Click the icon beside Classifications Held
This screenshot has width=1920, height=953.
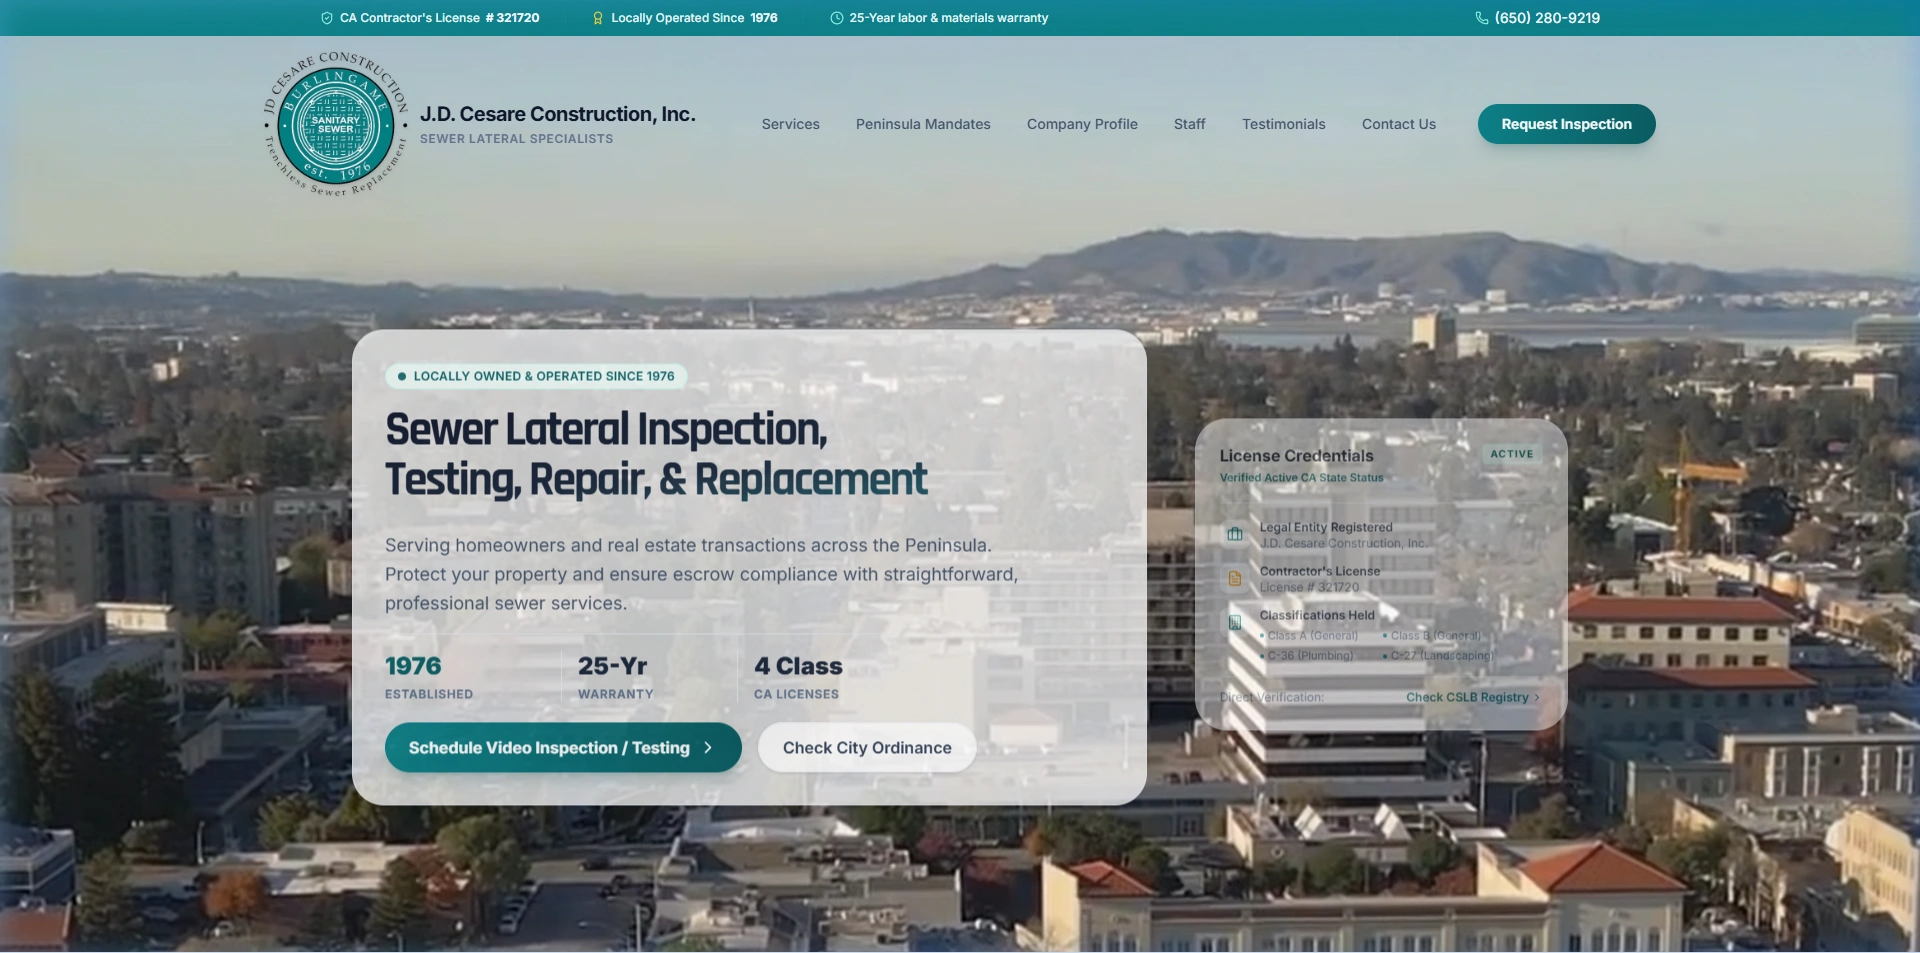(x=1235, y=622)
